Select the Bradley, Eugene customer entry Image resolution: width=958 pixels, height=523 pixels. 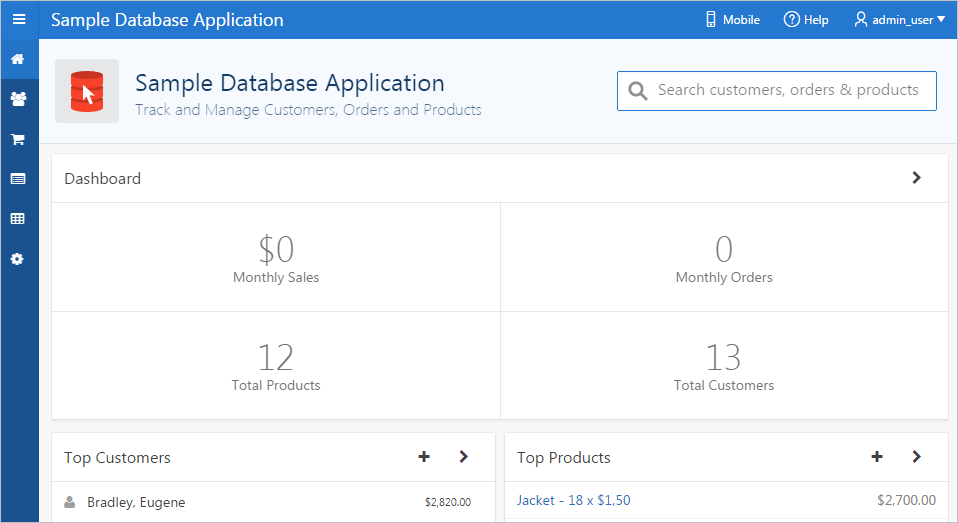click(x=136, y=502)
